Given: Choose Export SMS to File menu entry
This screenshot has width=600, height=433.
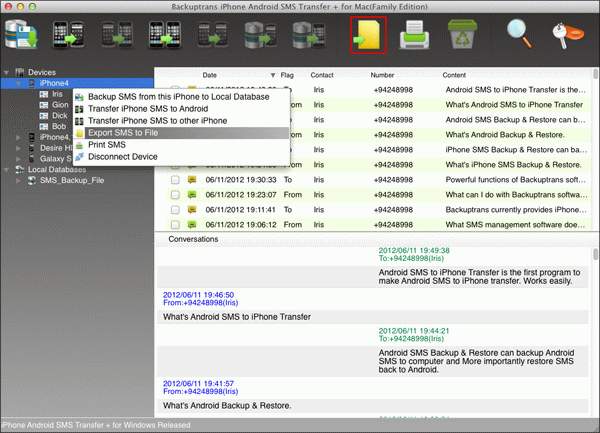Looking at the screenshot, I should tap(181, 133).
